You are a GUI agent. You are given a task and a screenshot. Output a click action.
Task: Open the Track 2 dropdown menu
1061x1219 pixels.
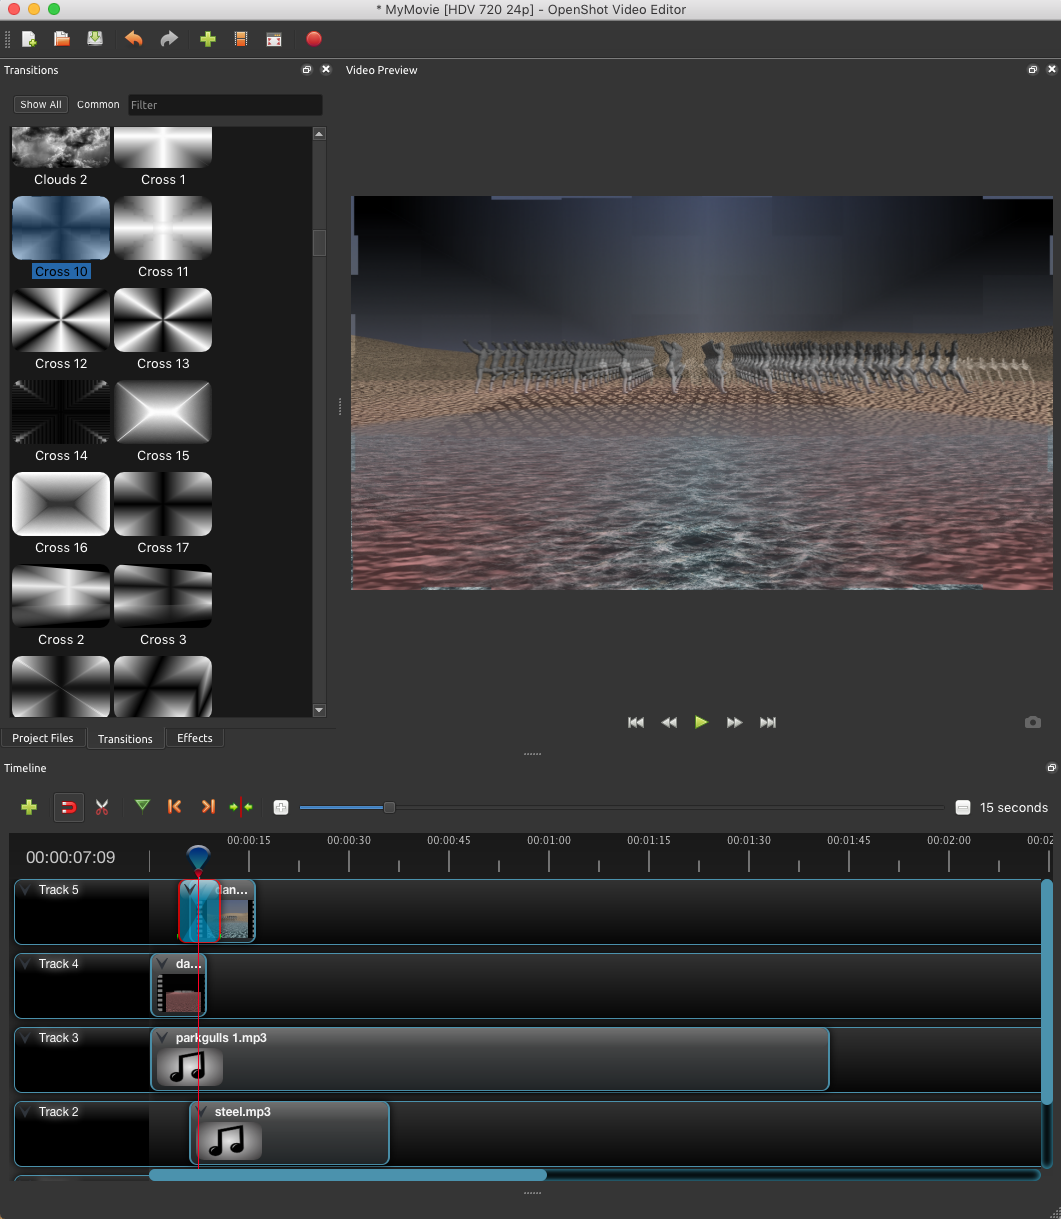26,1112
